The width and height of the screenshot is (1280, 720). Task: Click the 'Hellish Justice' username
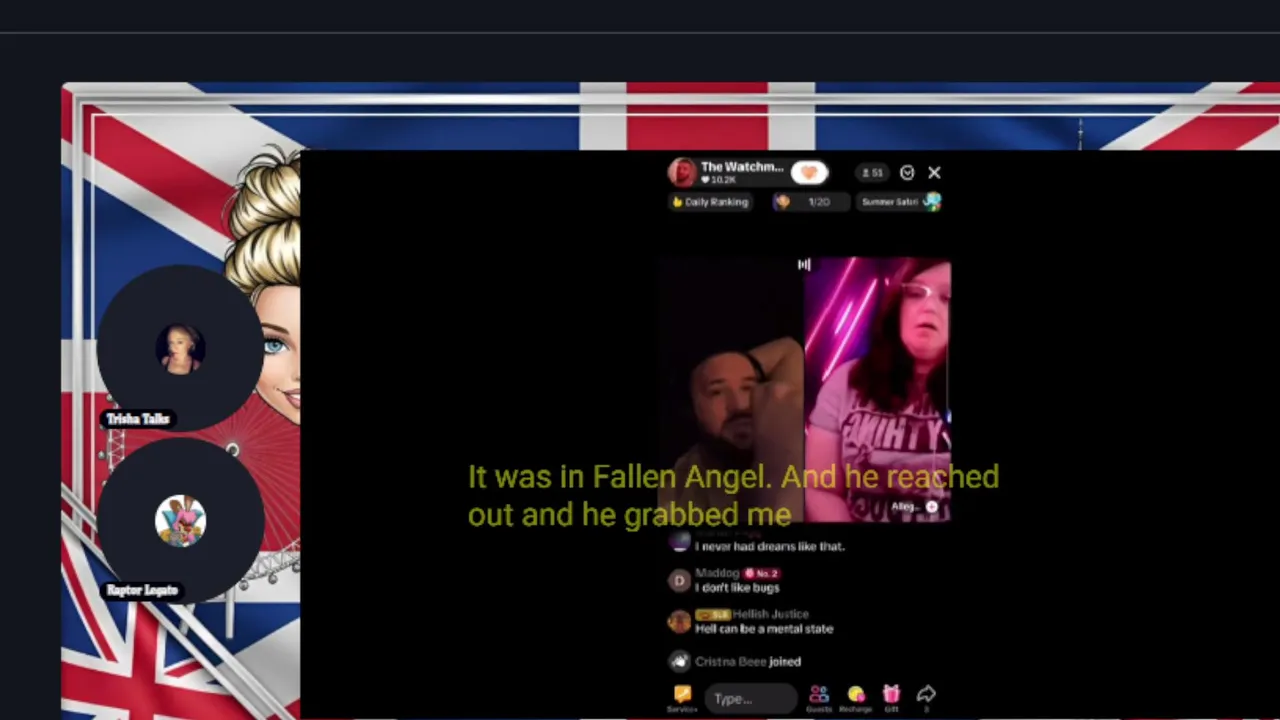(771, 614)
